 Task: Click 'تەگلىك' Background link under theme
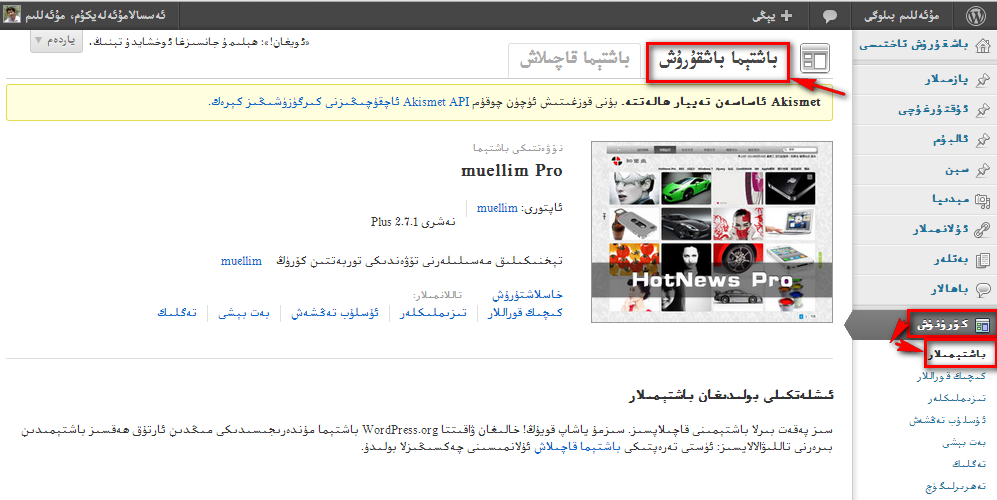click(x=177, y=313)
